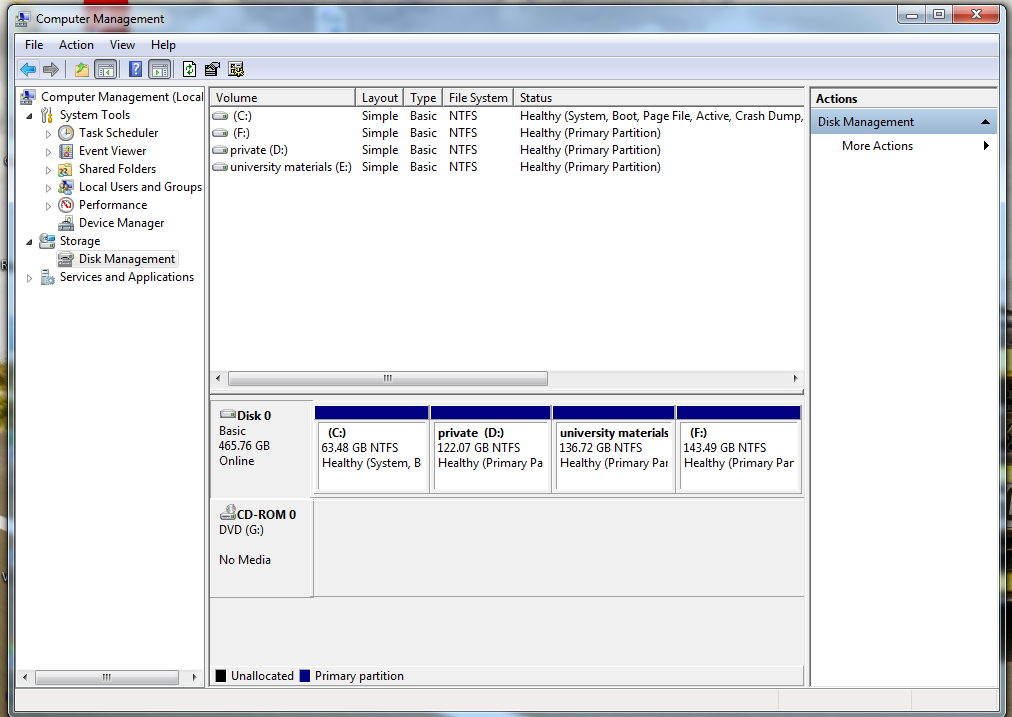The height and width of the screenshot is (717, 1012).
Task: Open the More Actions submenu arrow
Action: click(986, 145)
